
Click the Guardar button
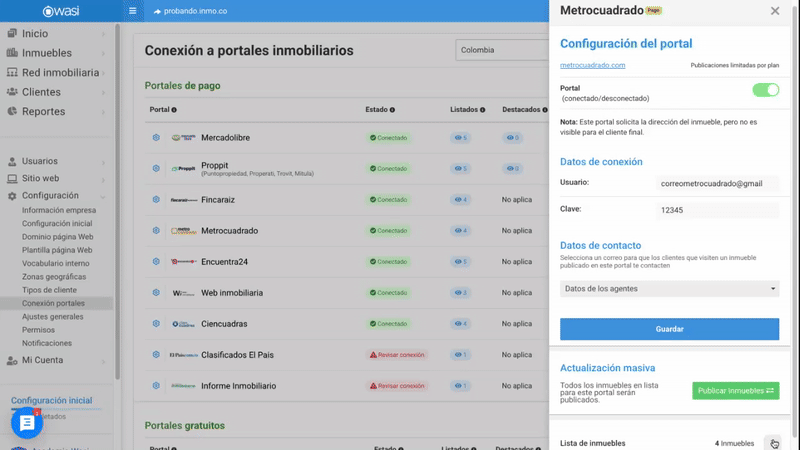[x=669, y=329]
